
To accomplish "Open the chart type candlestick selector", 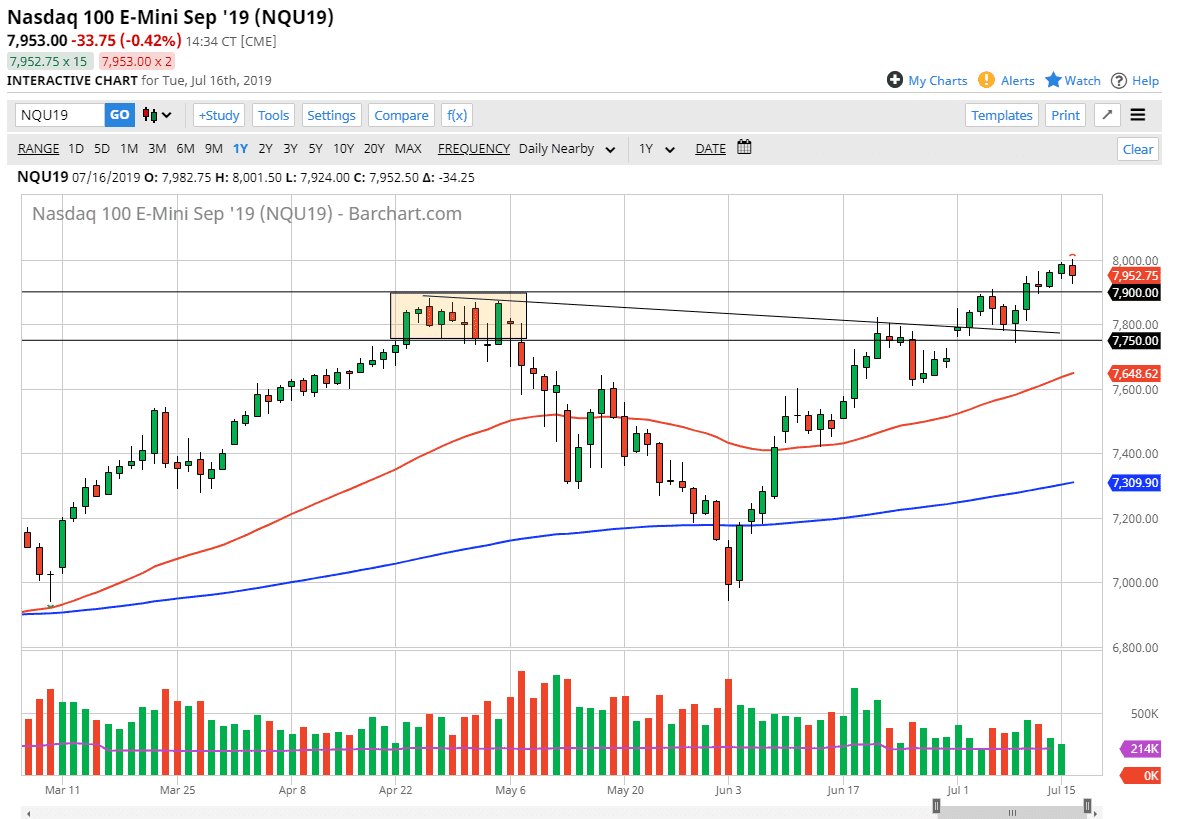I will pyautogui.click(x=158, y=115).
